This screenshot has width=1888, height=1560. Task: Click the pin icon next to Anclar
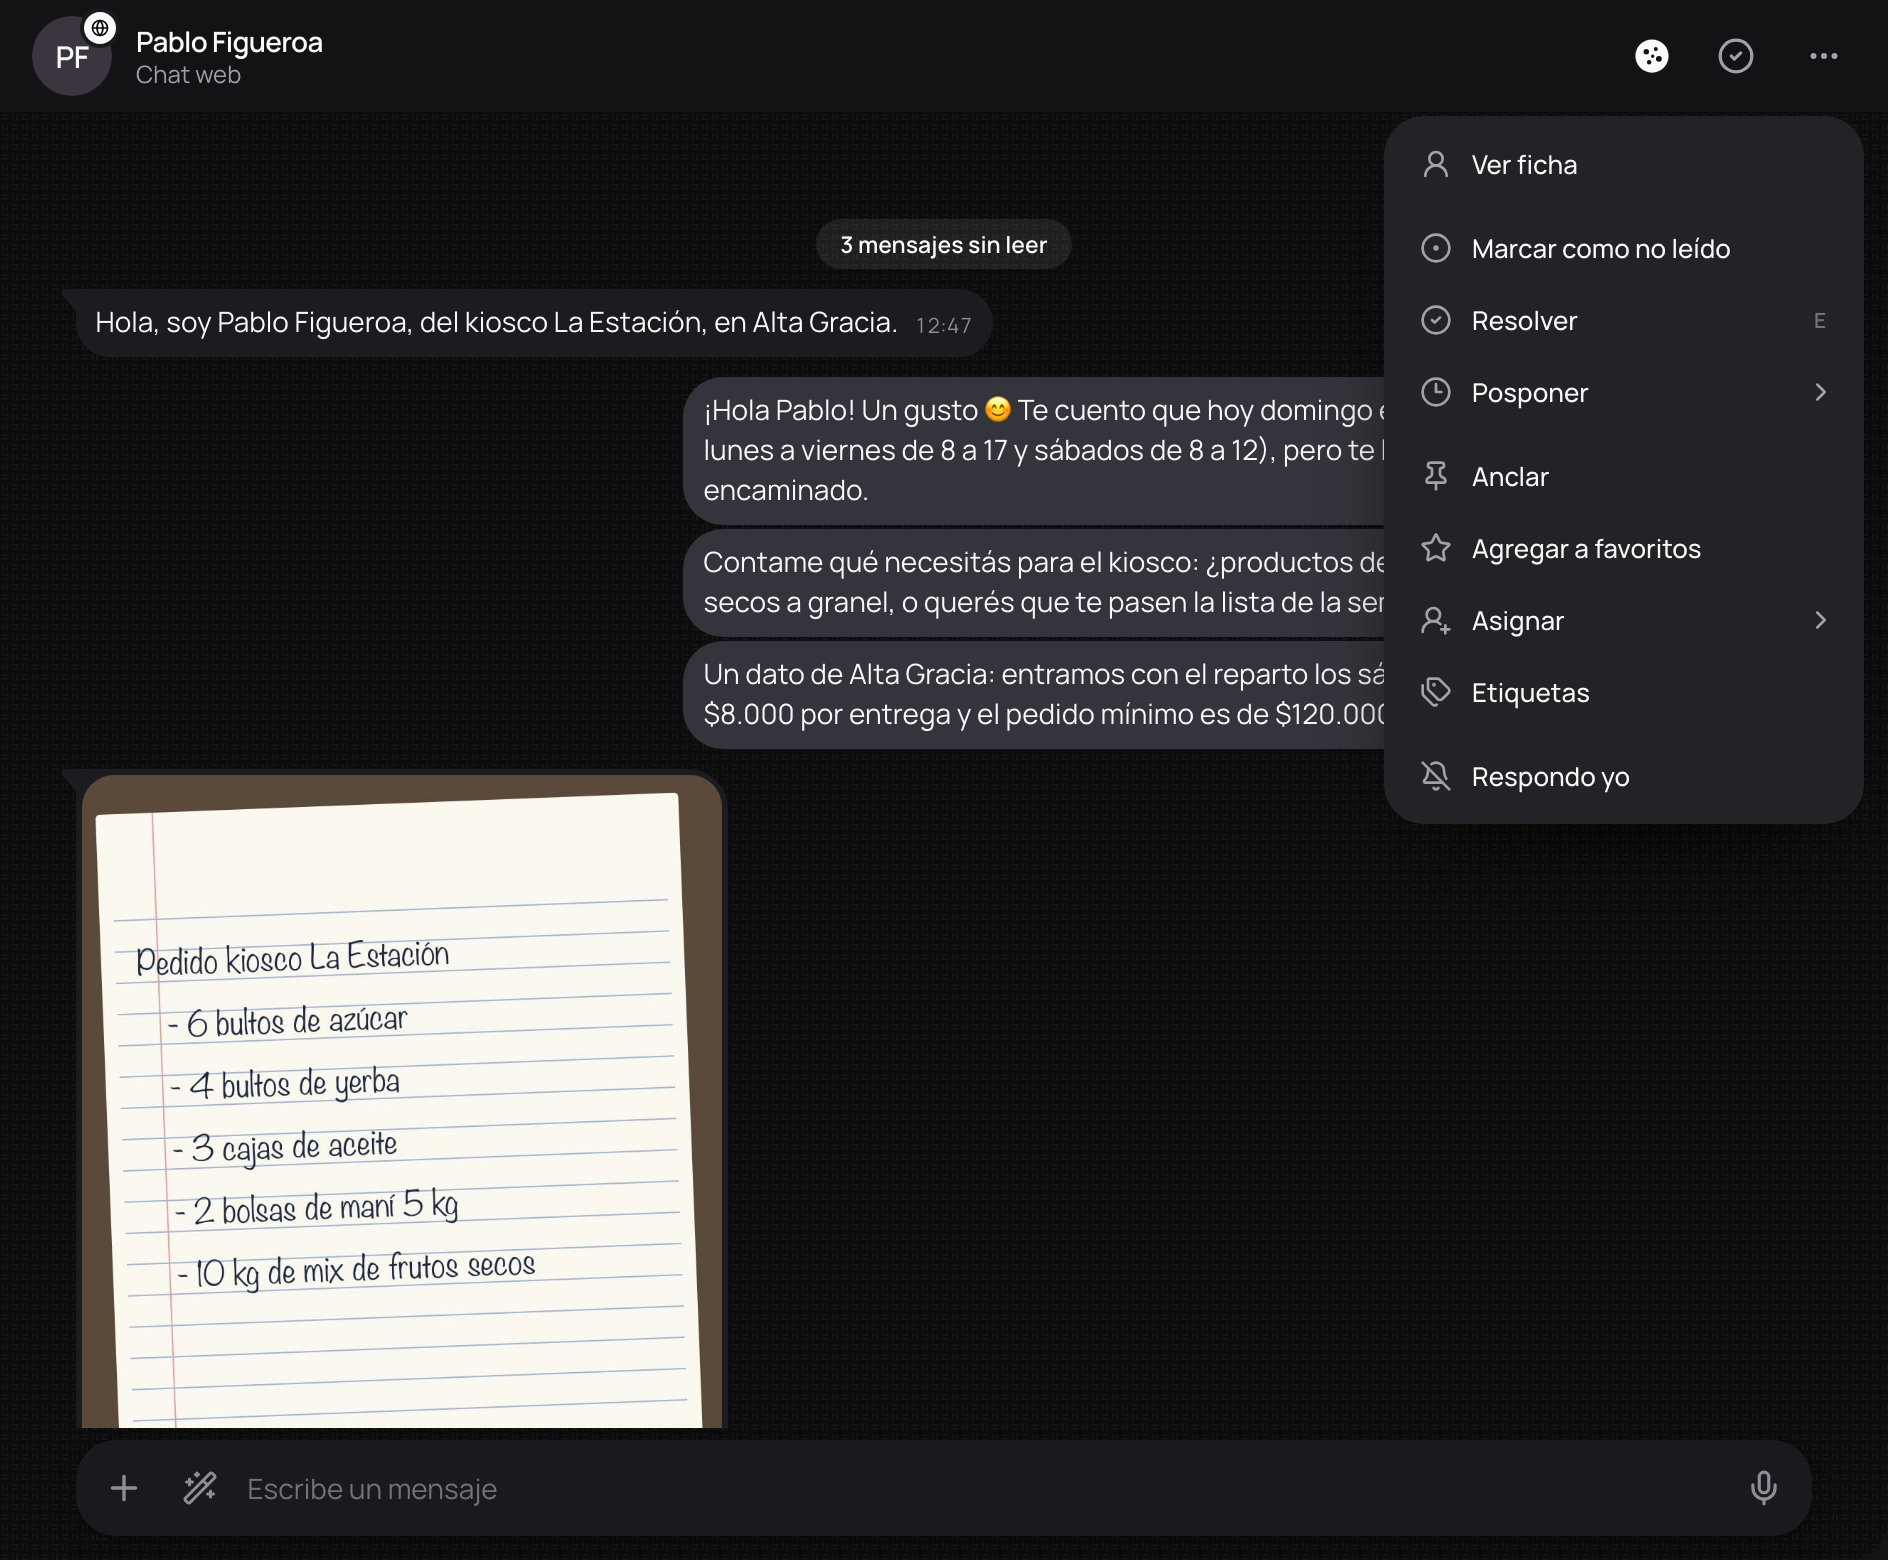[1436, 476]
